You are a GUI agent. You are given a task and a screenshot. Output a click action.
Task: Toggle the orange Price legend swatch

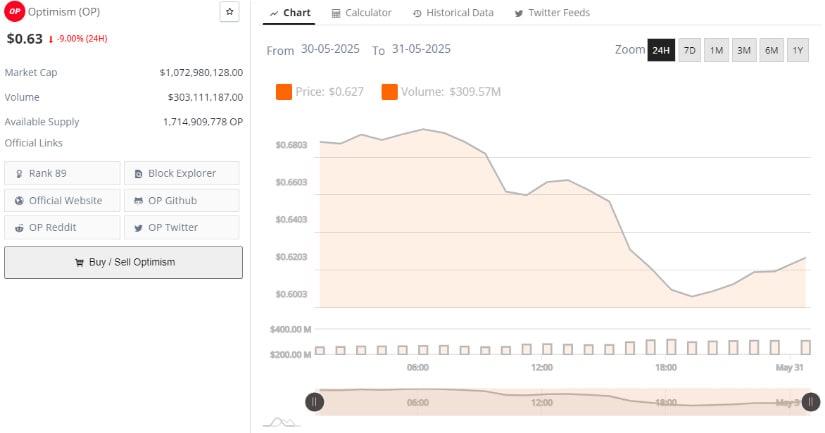(284, 92)
